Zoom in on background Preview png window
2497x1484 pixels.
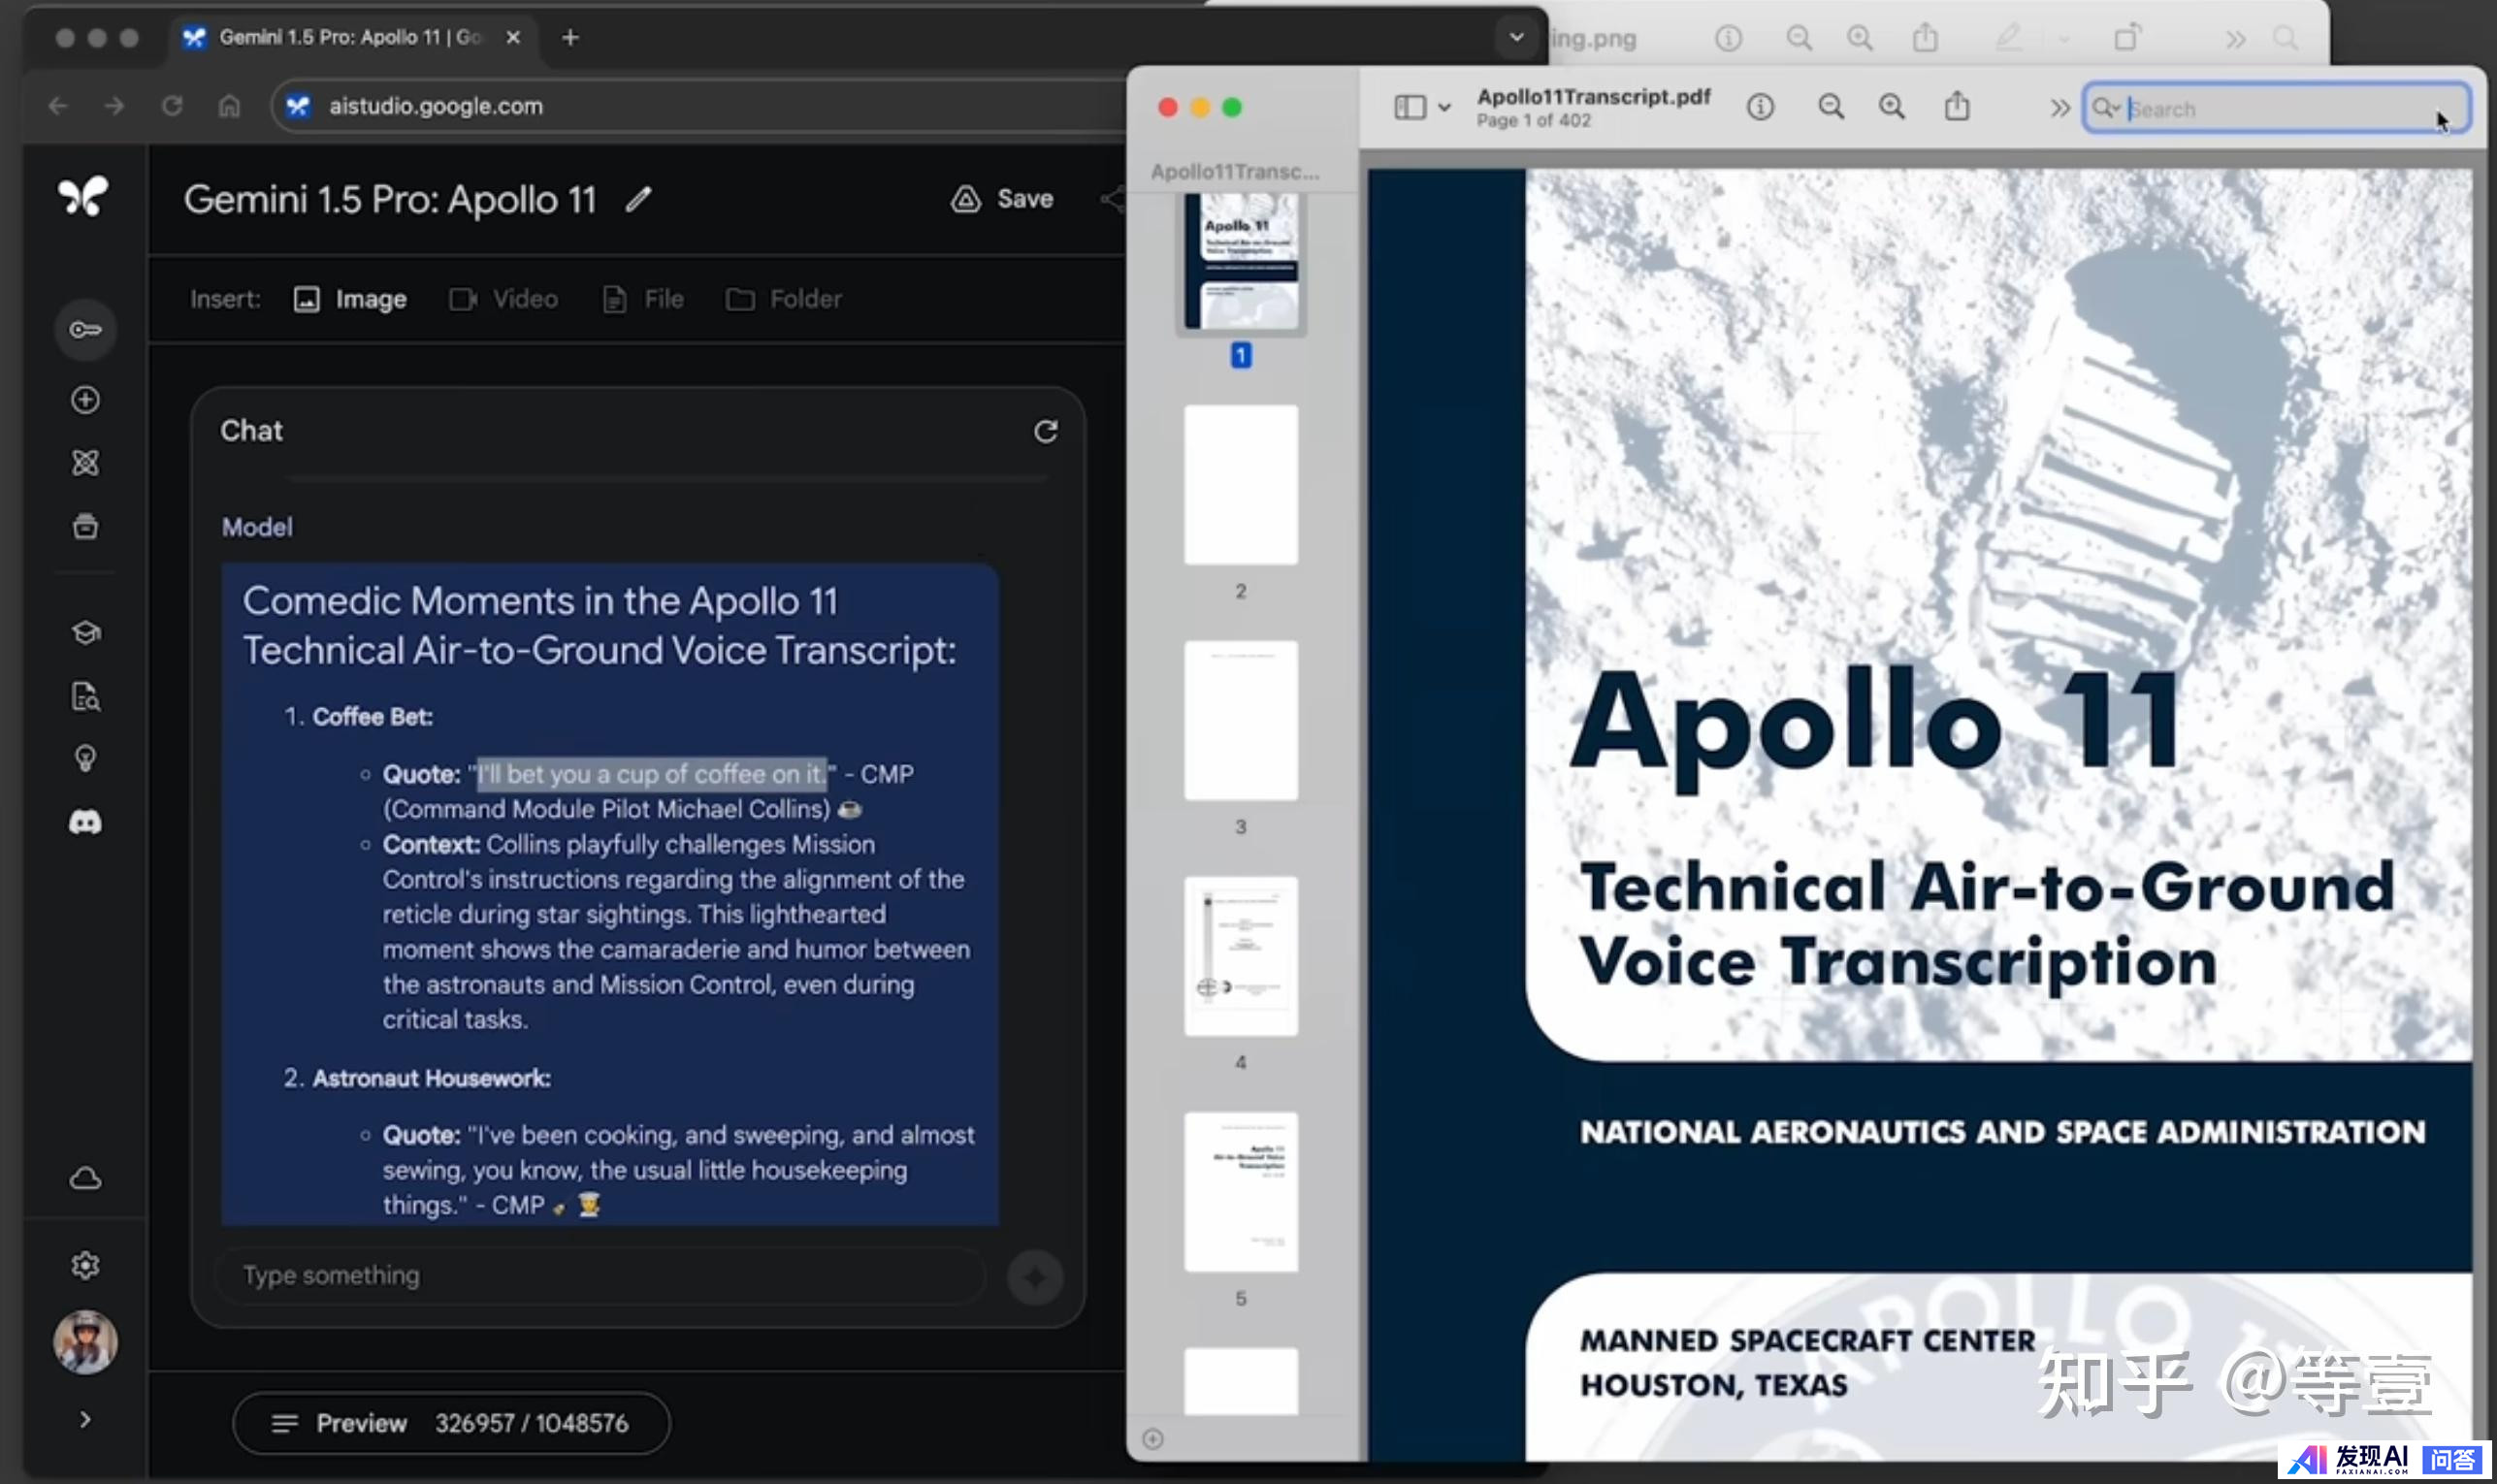tap(1859, 38)
